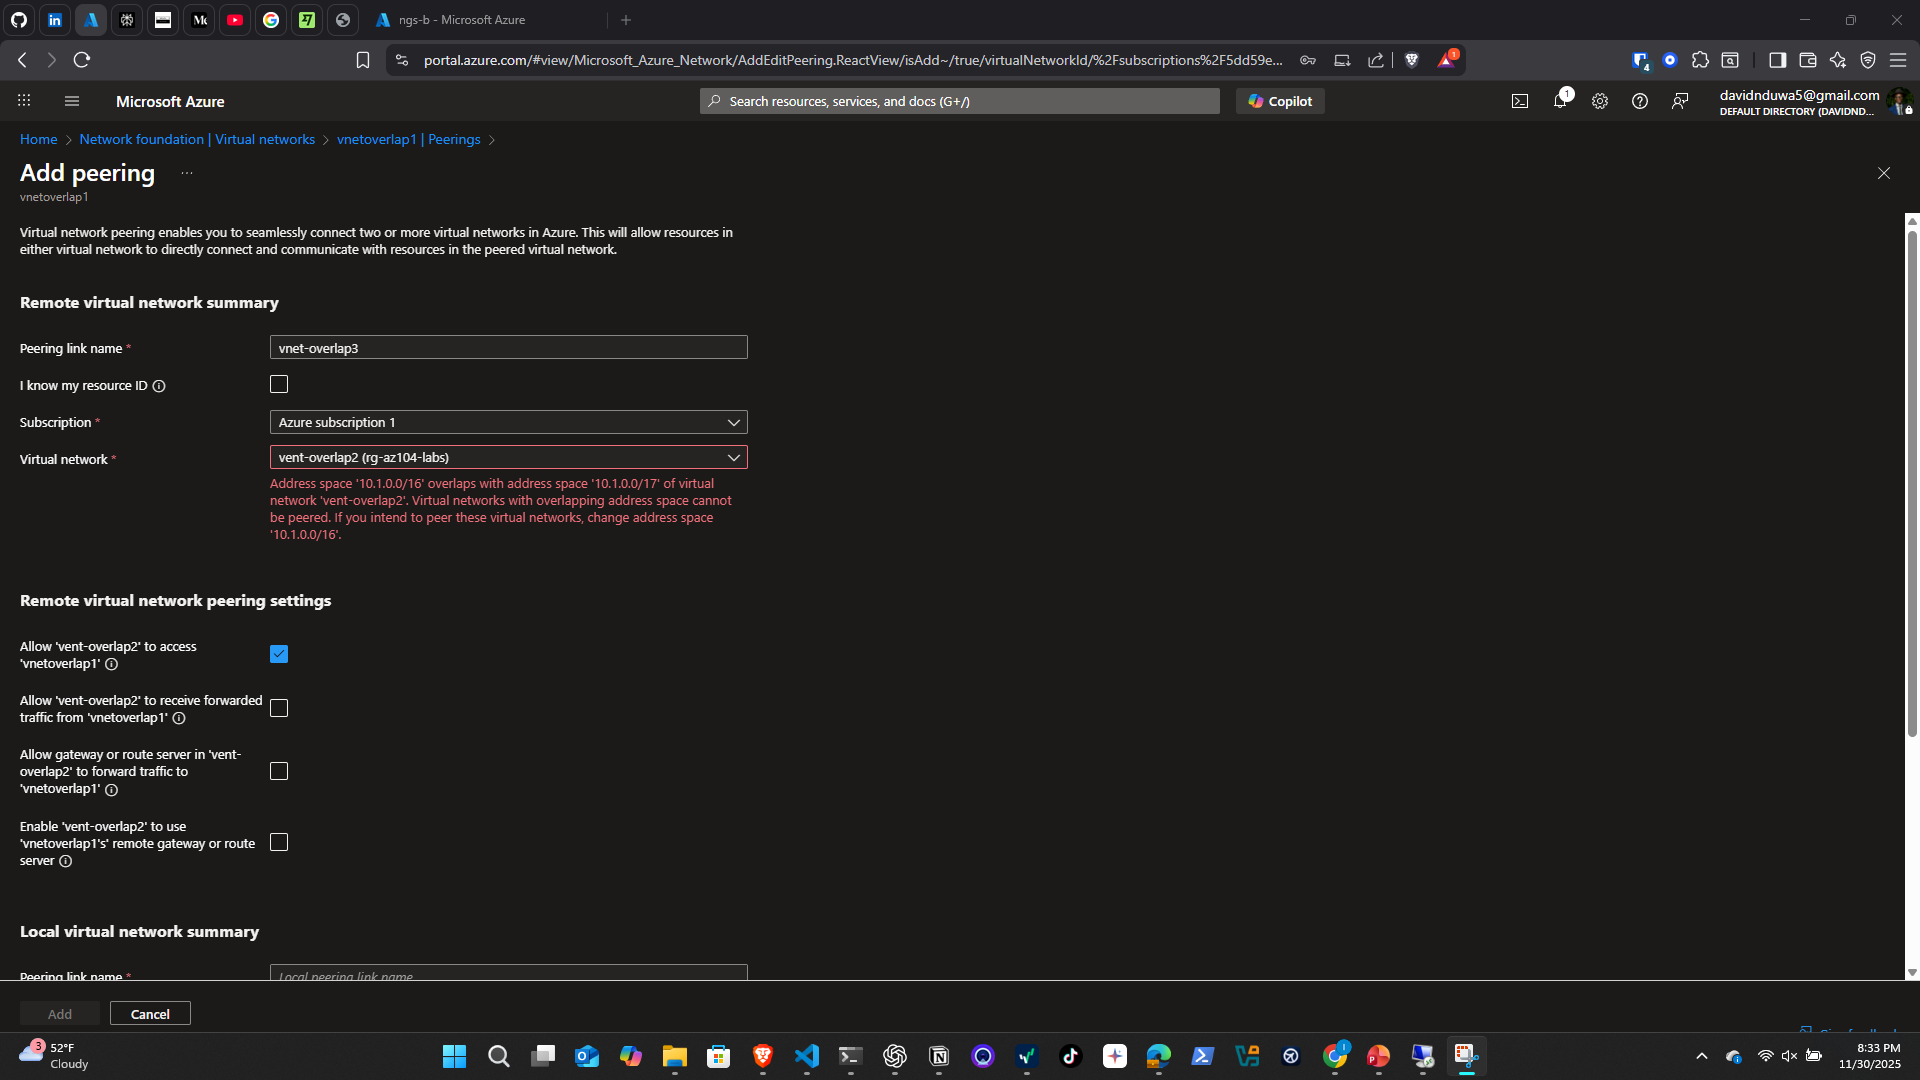Screen dimensions: 1920x1080
Task: Expand Virtual network dropdown vent-overlap2
Action: coord(508,458)
